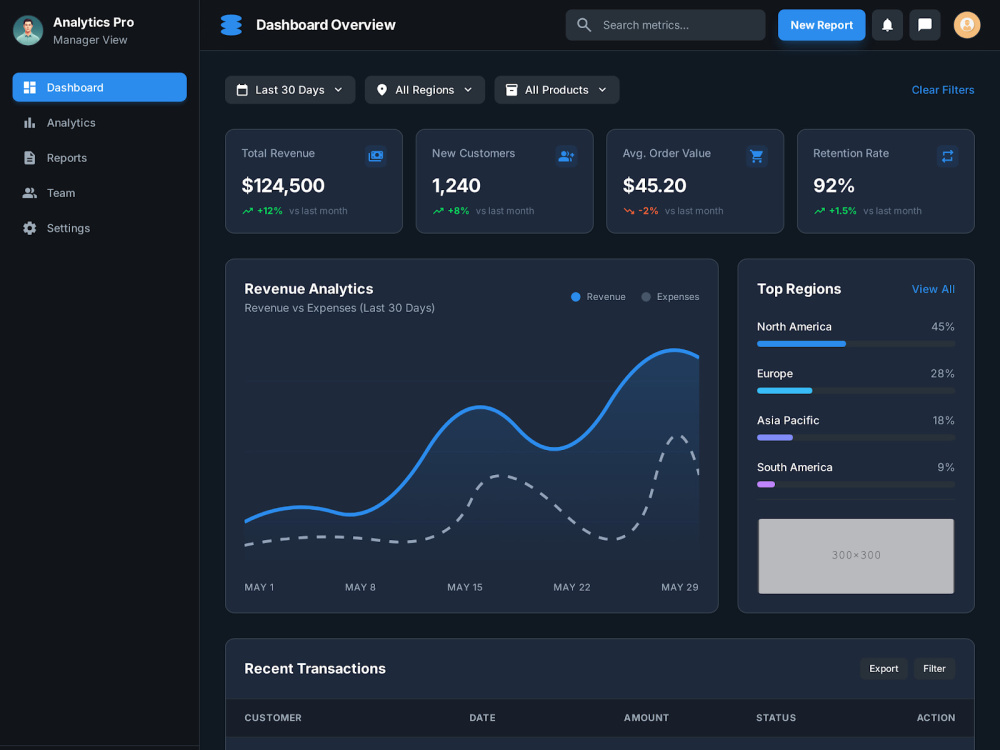Select Dashboard in the sidebar menu
Viewport: 1000px width, 750px height.
click(99, 87)
